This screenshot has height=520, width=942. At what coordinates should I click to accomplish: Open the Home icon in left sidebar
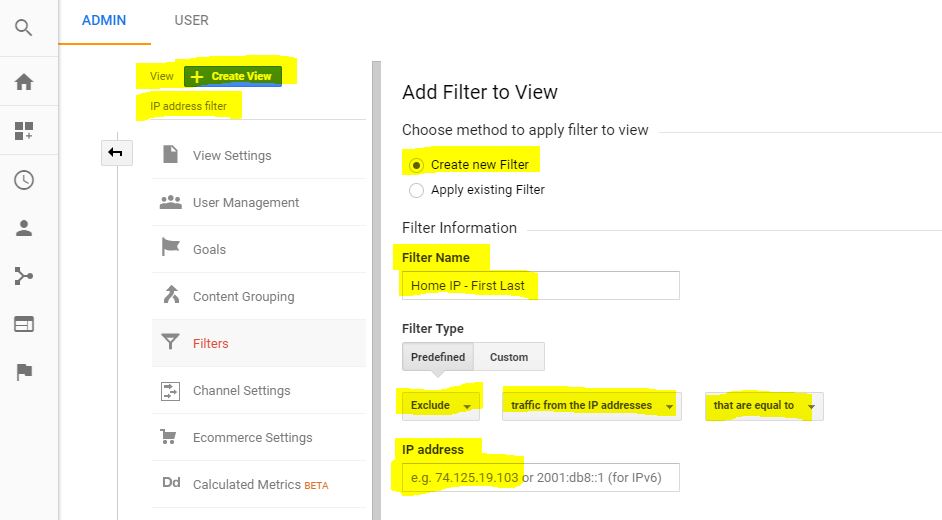24,82
